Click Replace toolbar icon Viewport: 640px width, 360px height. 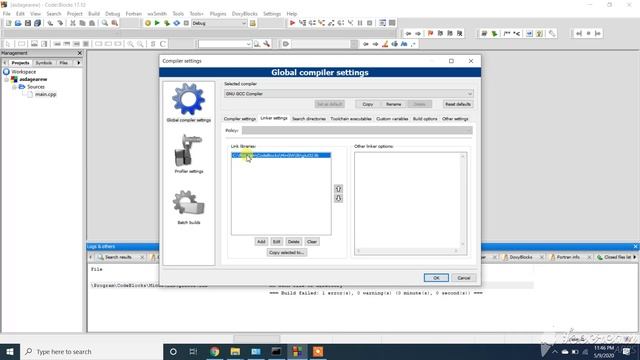coord(115,23)
